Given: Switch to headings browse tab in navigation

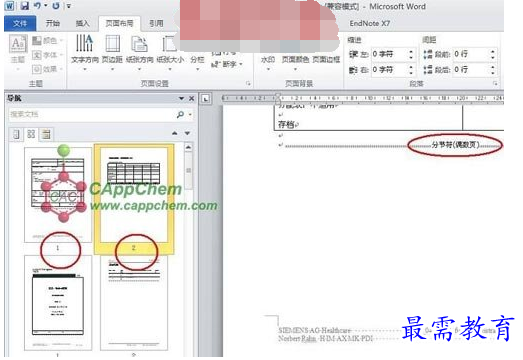Looking at the screenshot, I should (x=16, y=134).
